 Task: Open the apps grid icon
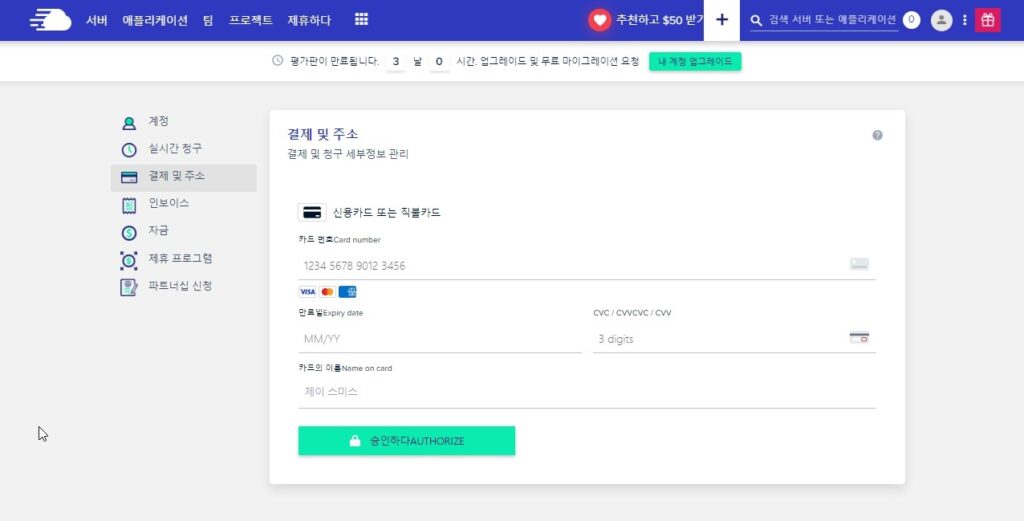[361, 20]
